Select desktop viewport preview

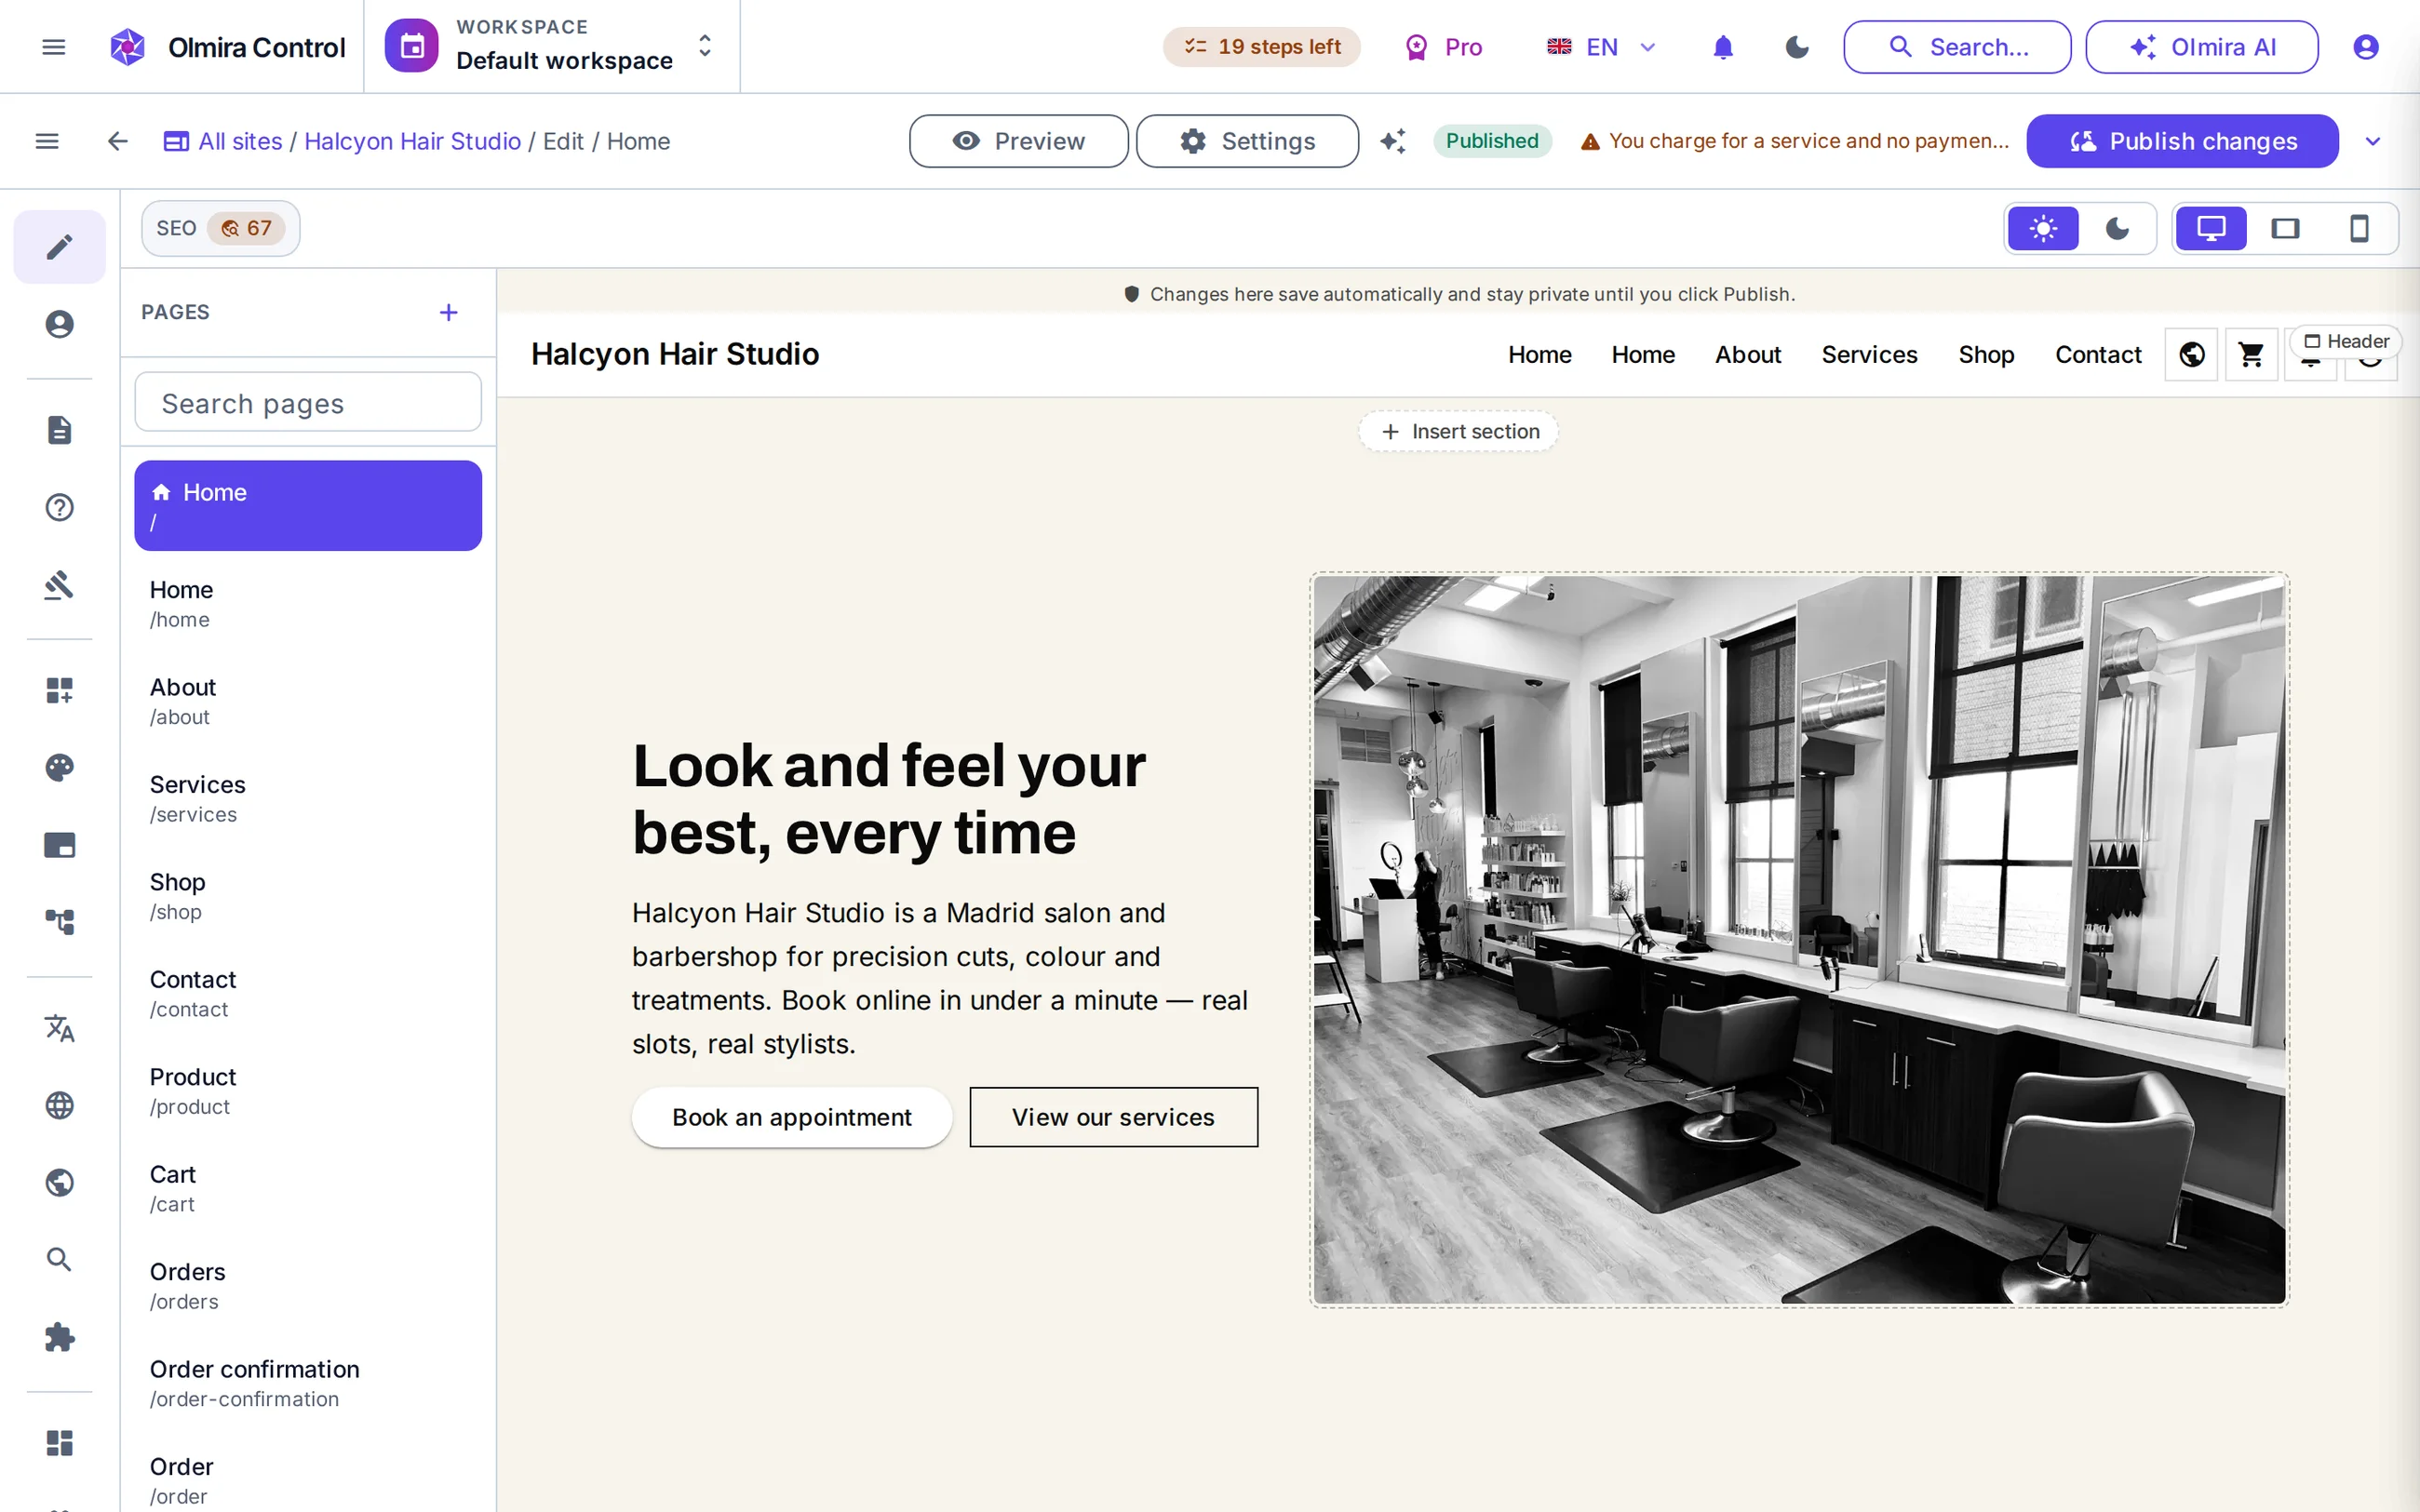coord(2211,229)
